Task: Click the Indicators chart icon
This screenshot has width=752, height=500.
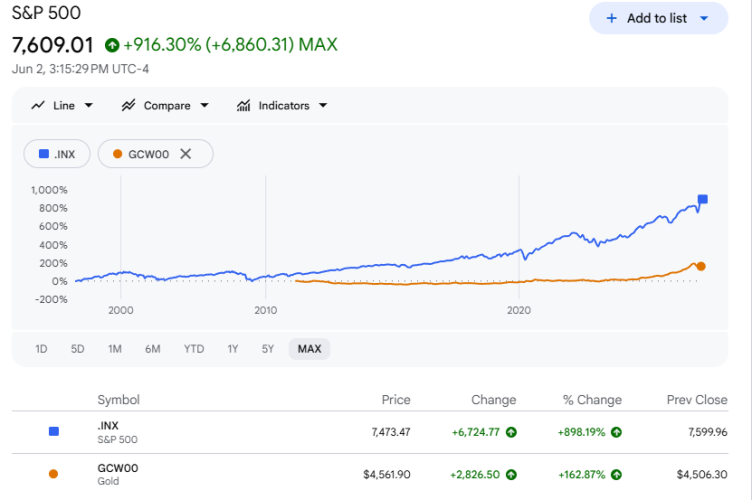Action: 244,105
